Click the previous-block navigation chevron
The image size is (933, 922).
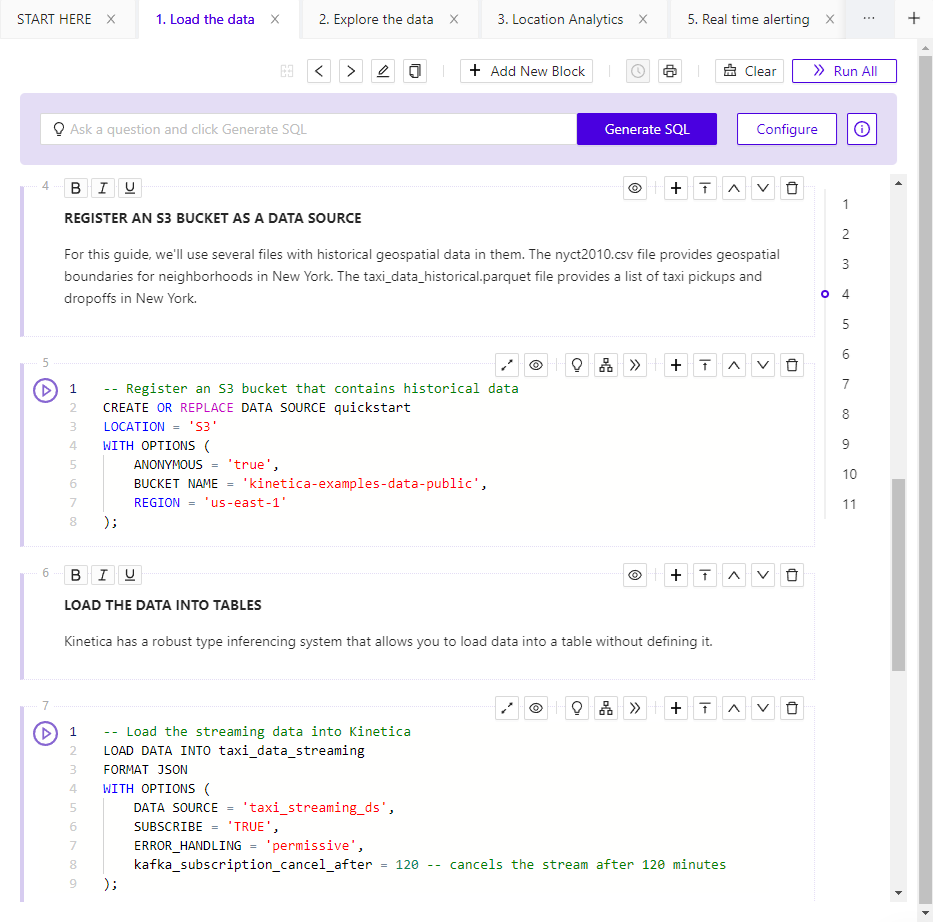point(318,71)
